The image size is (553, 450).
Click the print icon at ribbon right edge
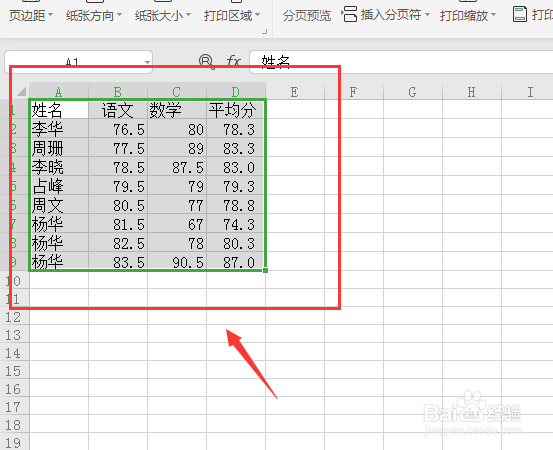pos(520,15)
